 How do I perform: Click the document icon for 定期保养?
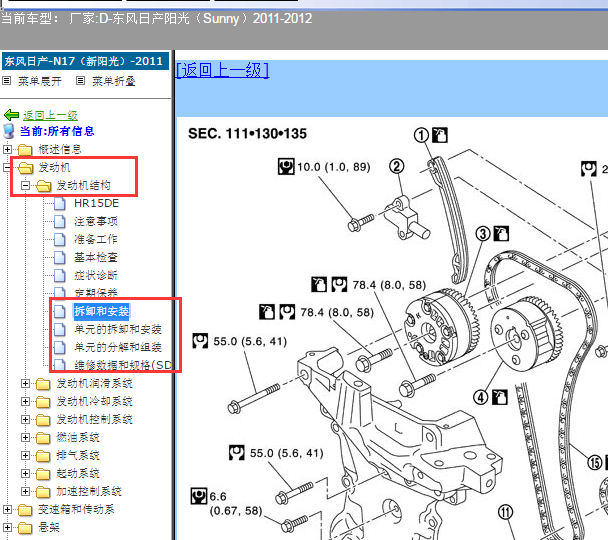click(x=59, y=292)
